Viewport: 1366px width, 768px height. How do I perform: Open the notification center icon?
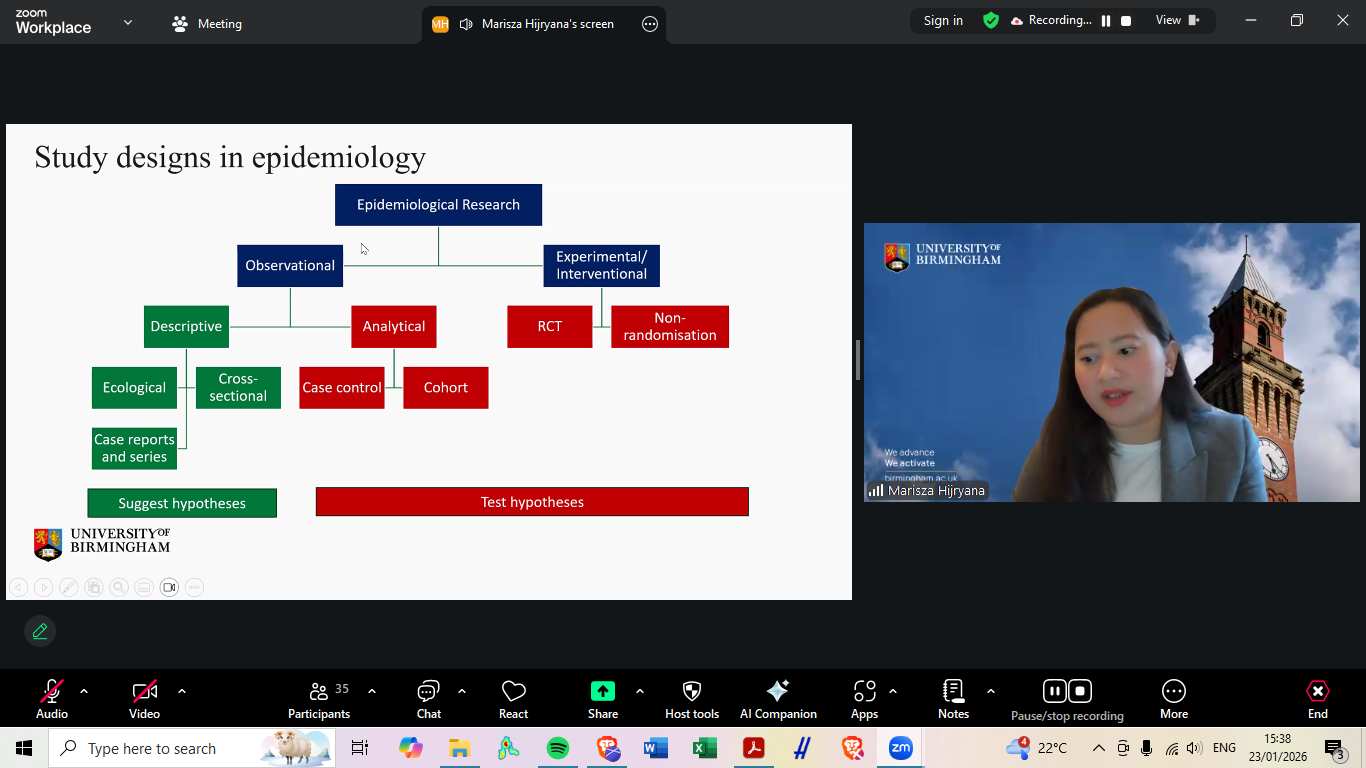click(1334, 748)
